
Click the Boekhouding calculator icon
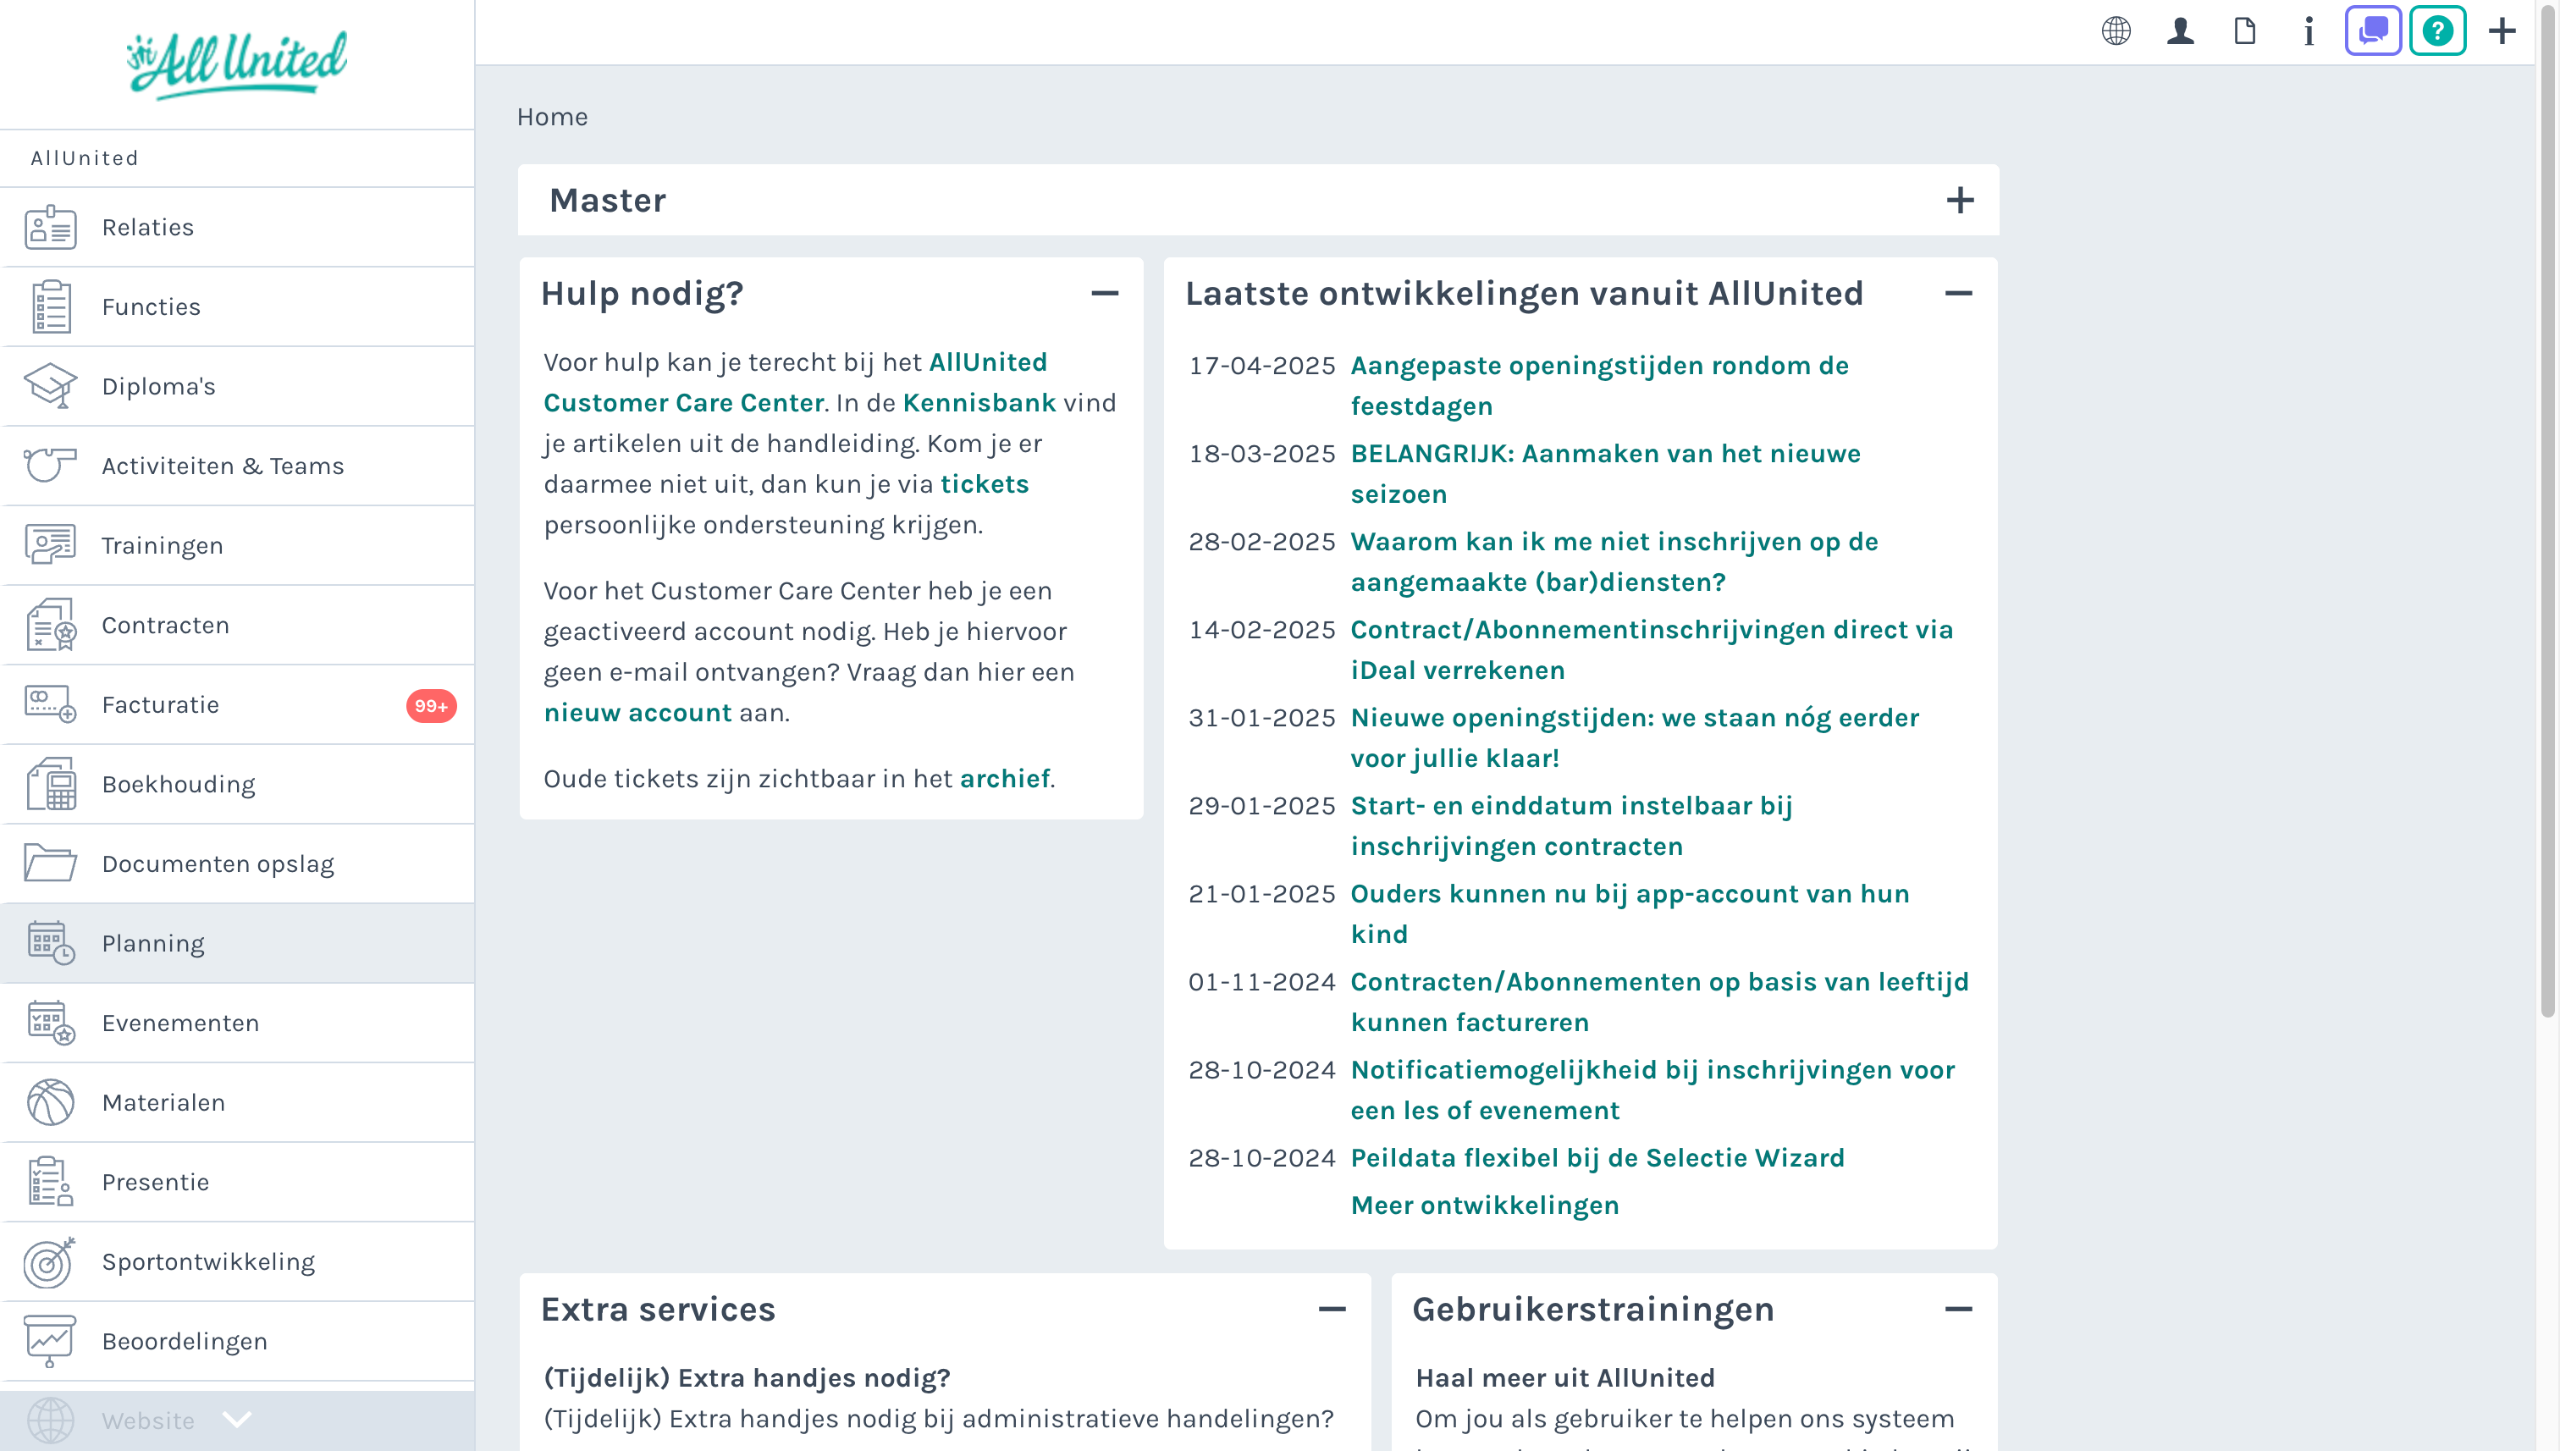pyautogui.click(x=50, y=784)
